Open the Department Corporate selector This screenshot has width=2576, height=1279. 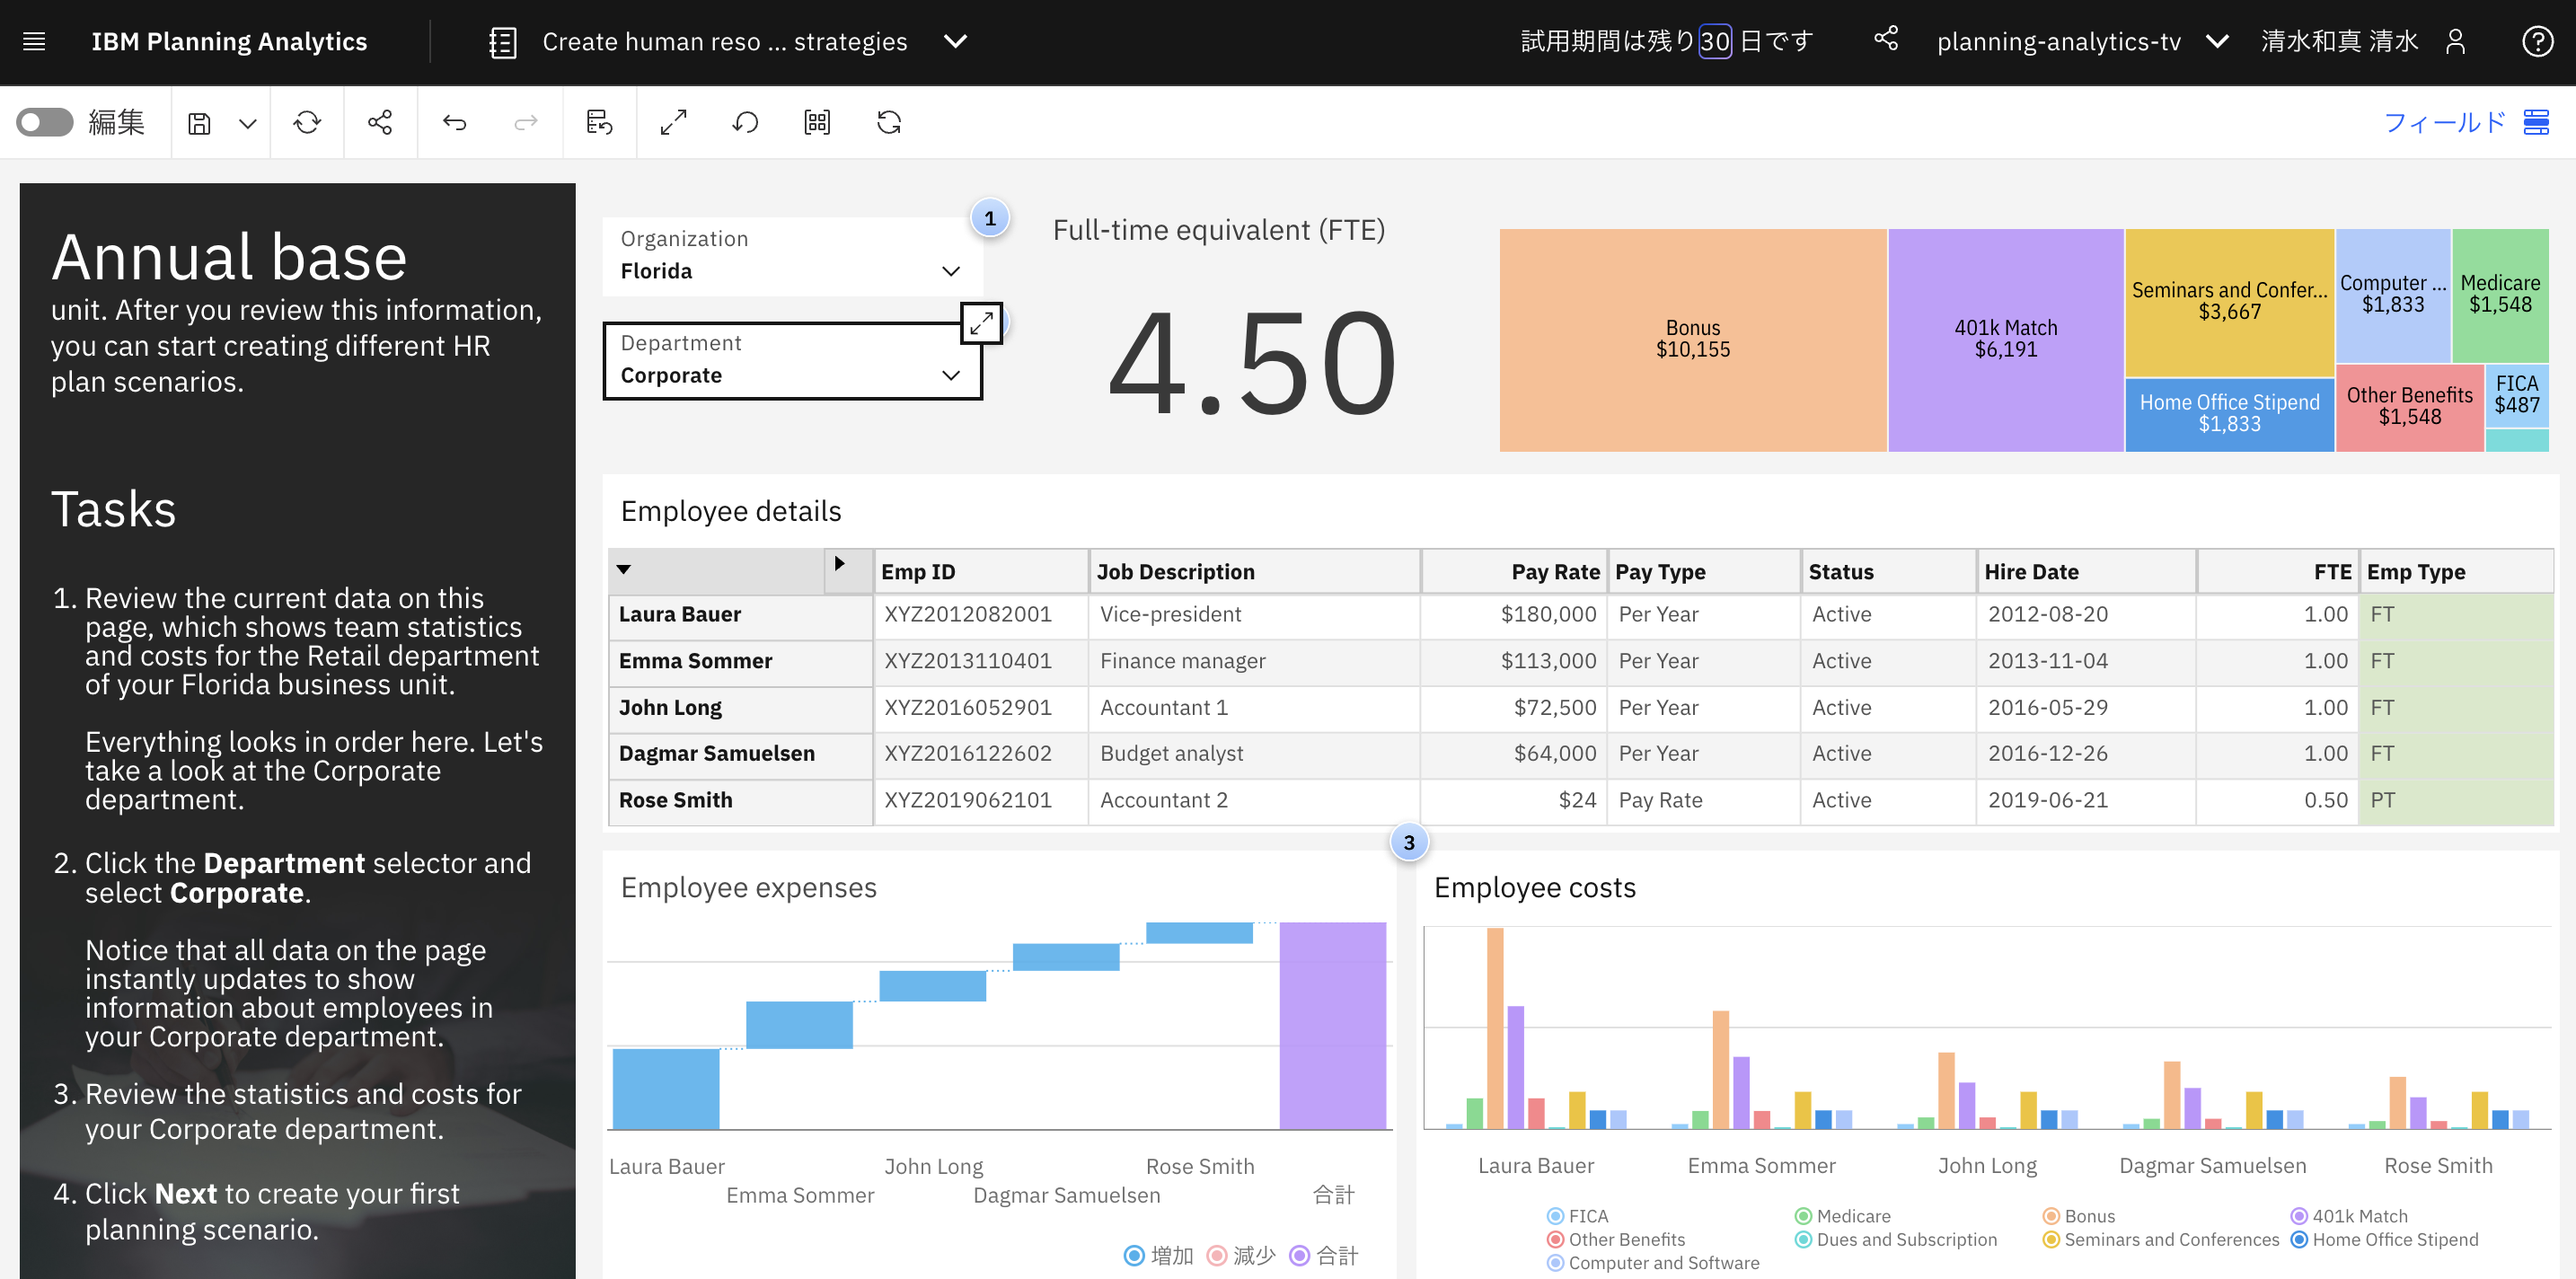click(951, 375)
